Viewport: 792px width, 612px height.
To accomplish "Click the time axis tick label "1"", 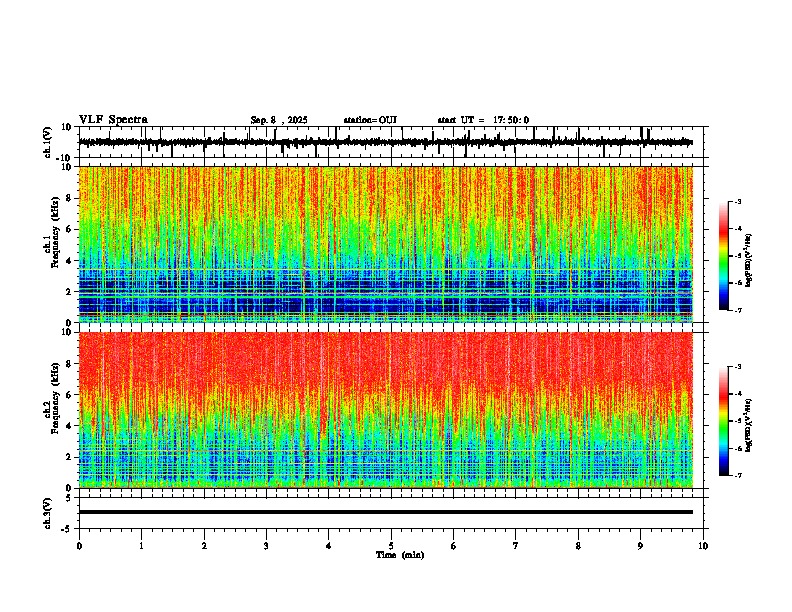I will click(x=141, y=546).
